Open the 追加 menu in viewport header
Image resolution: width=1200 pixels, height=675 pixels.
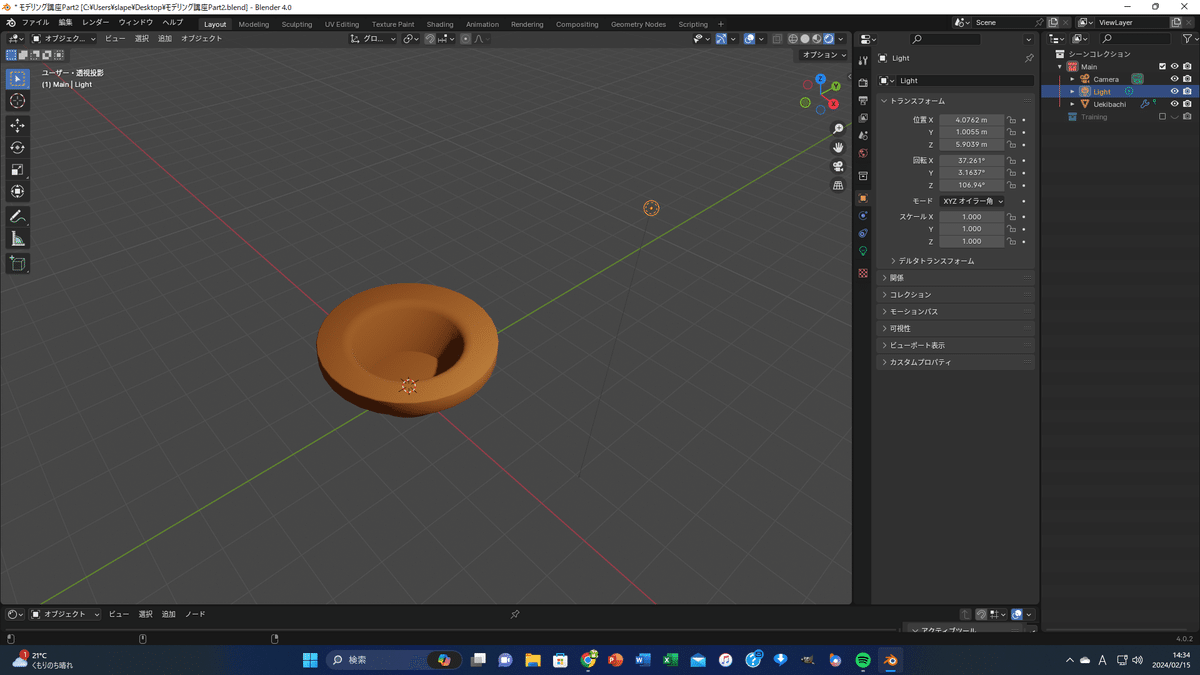point(165,39)
